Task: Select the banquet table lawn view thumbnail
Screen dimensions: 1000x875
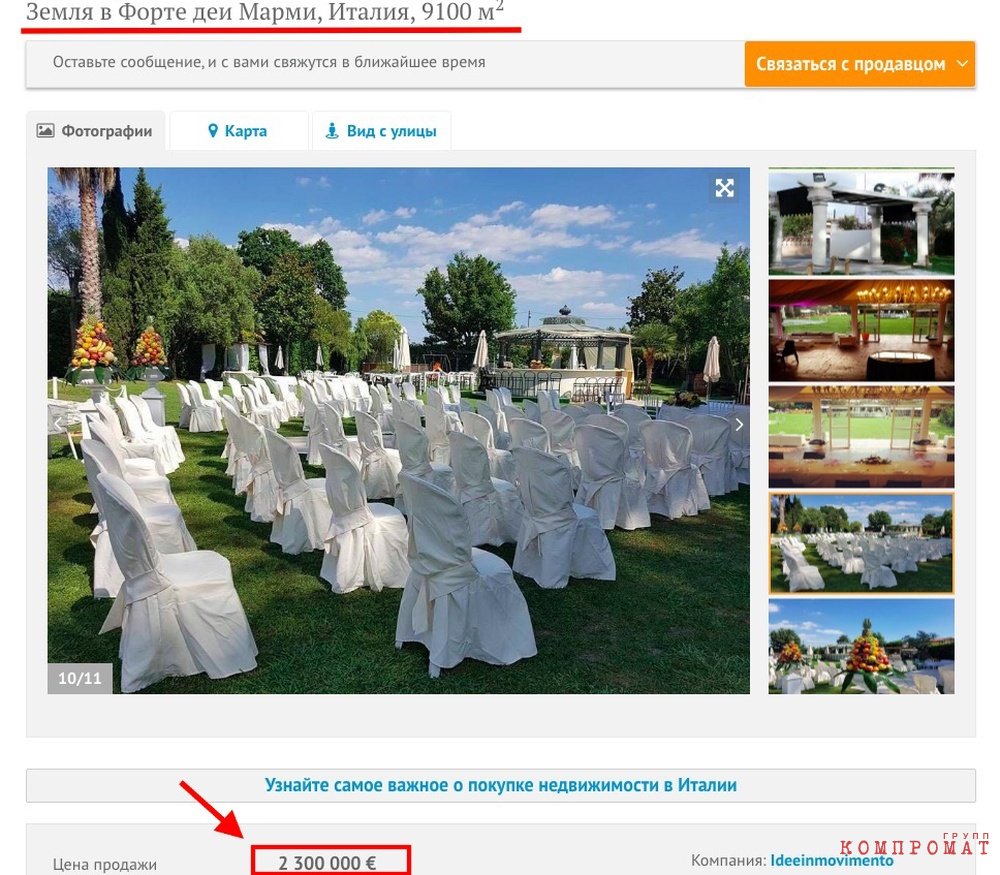Action: (861, 437)
